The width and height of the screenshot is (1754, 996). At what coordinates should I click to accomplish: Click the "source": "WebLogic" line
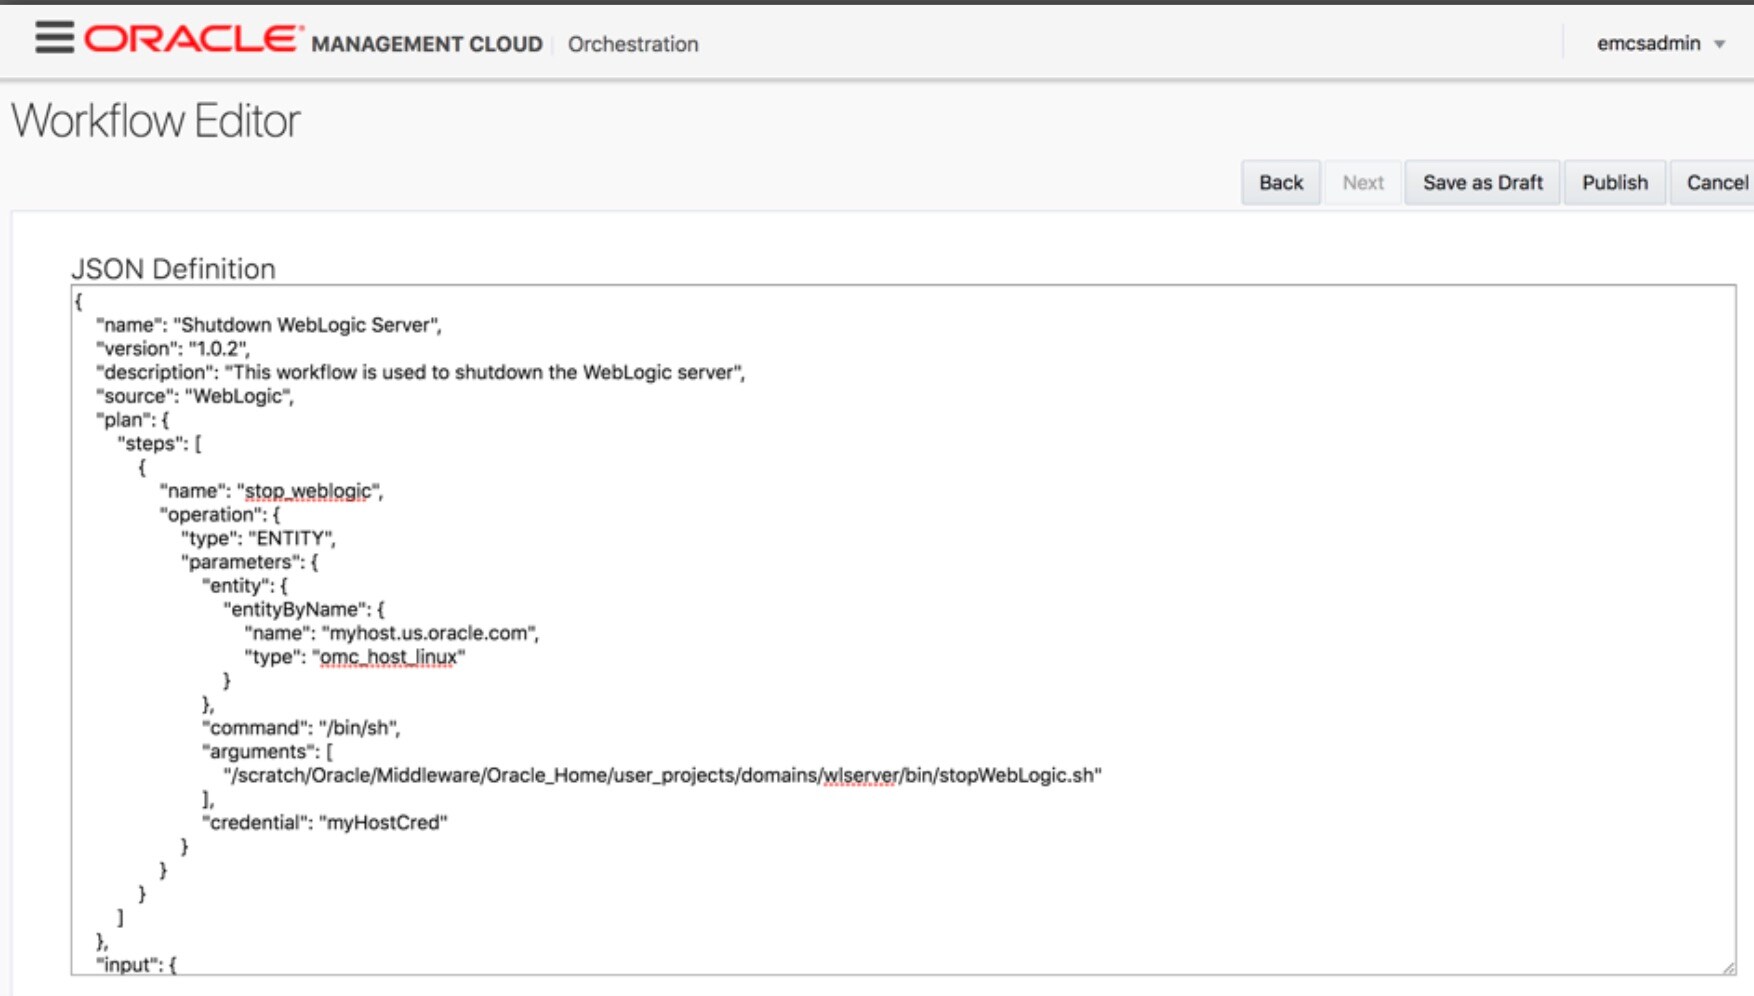tap(195, 396)
